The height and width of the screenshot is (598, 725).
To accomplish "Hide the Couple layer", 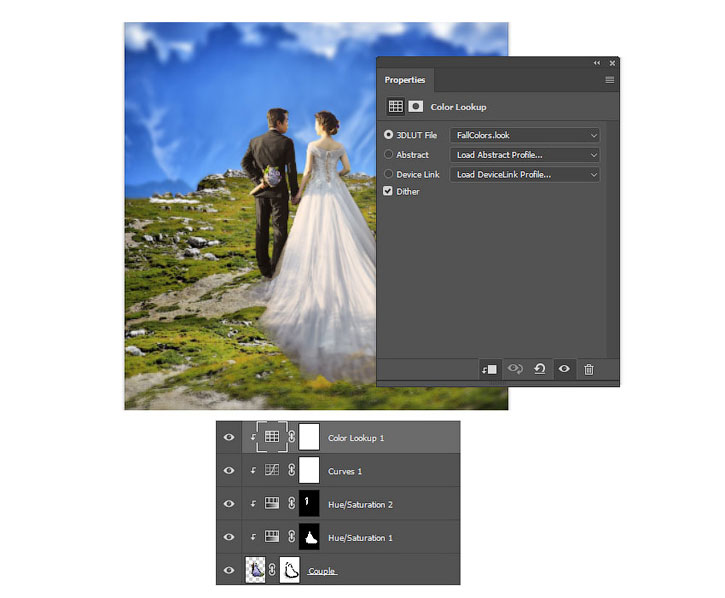I will (x=229, y=571).
